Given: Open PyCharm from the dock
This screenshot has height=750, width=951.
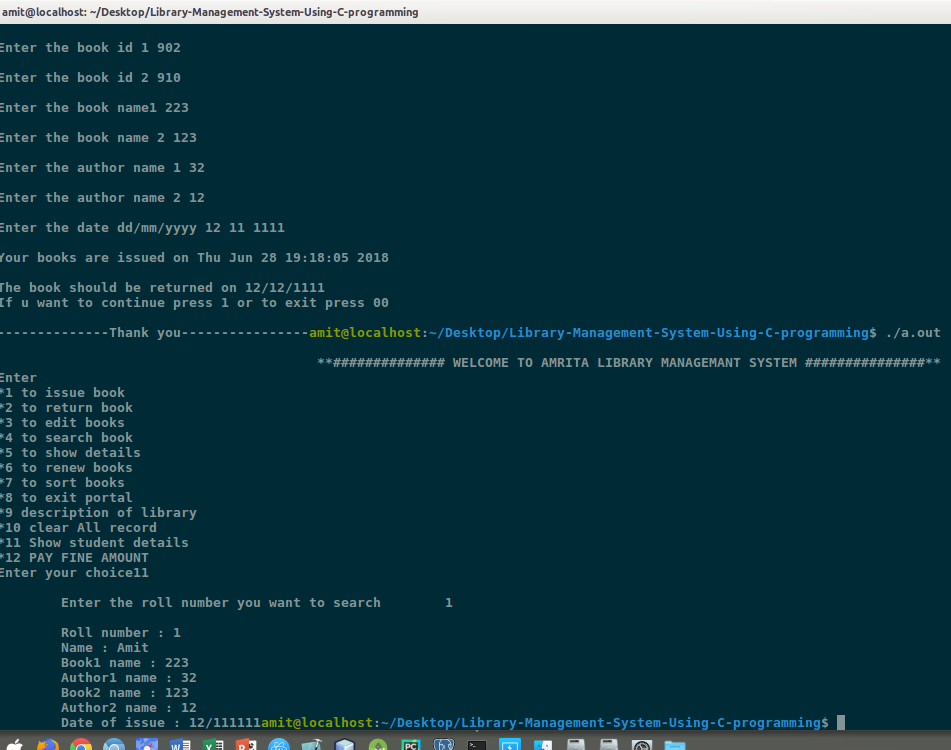Looking at the screenshot, I should (411, 745).
